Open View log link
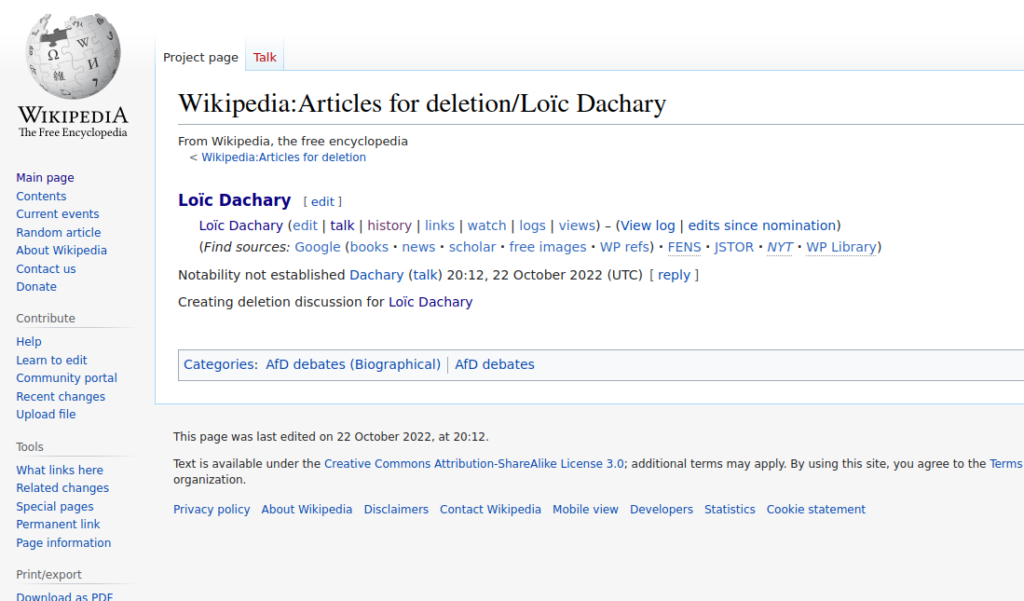This screenshot has height=601, width=1024. click(x=647, y=225)
